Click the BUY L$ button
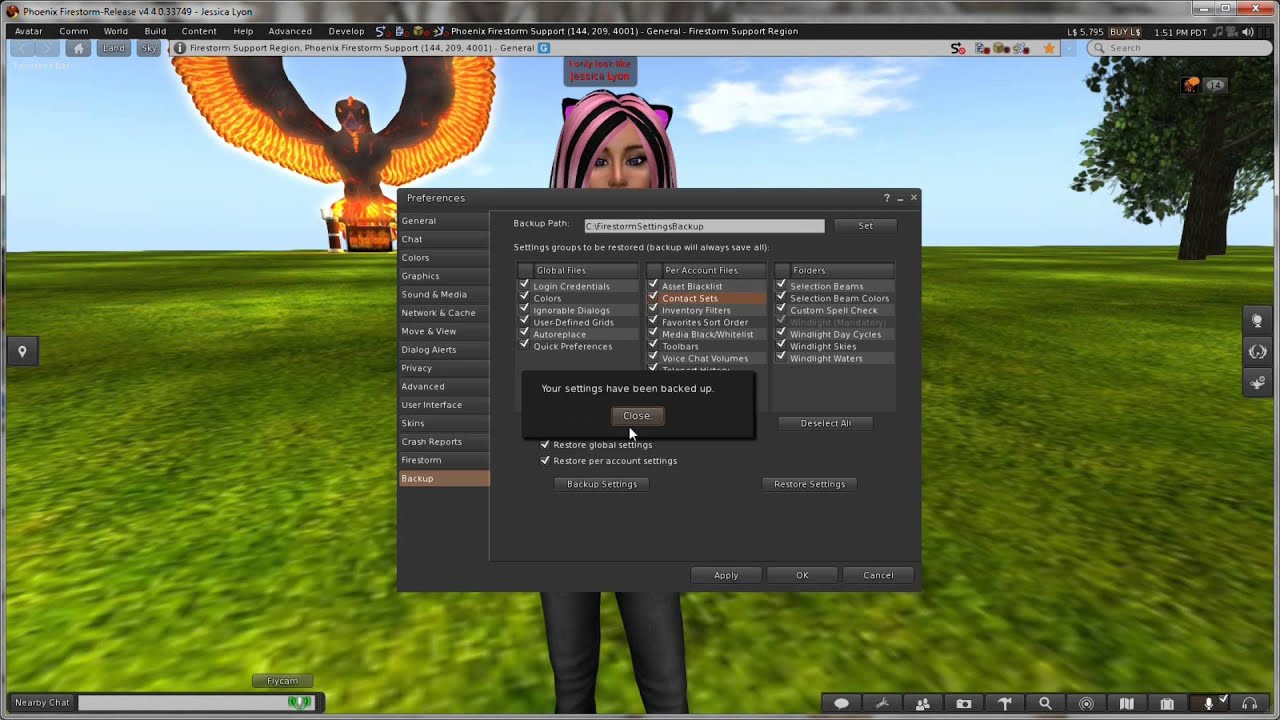This screenshot has width=1280, height=720. click(1125, 32)
